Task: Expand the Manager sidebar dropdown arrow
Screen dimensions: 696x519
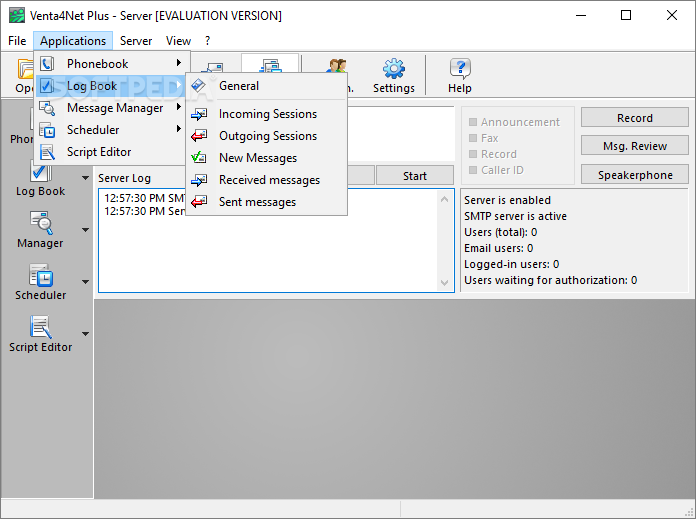Action: pos(85,230)
